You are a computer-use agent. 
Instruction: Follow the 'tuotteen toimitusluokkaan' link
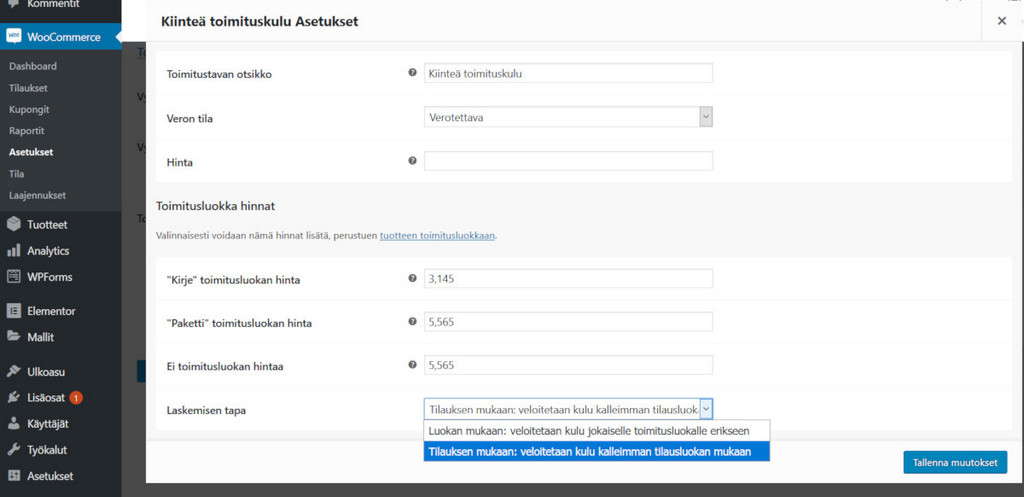437,236
